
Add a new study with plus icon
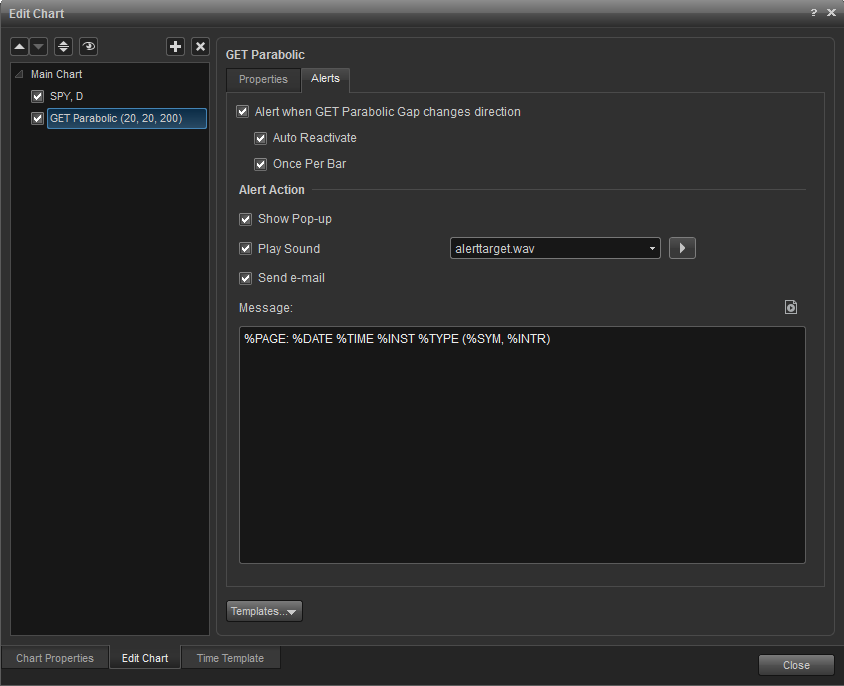pos(175,47)
